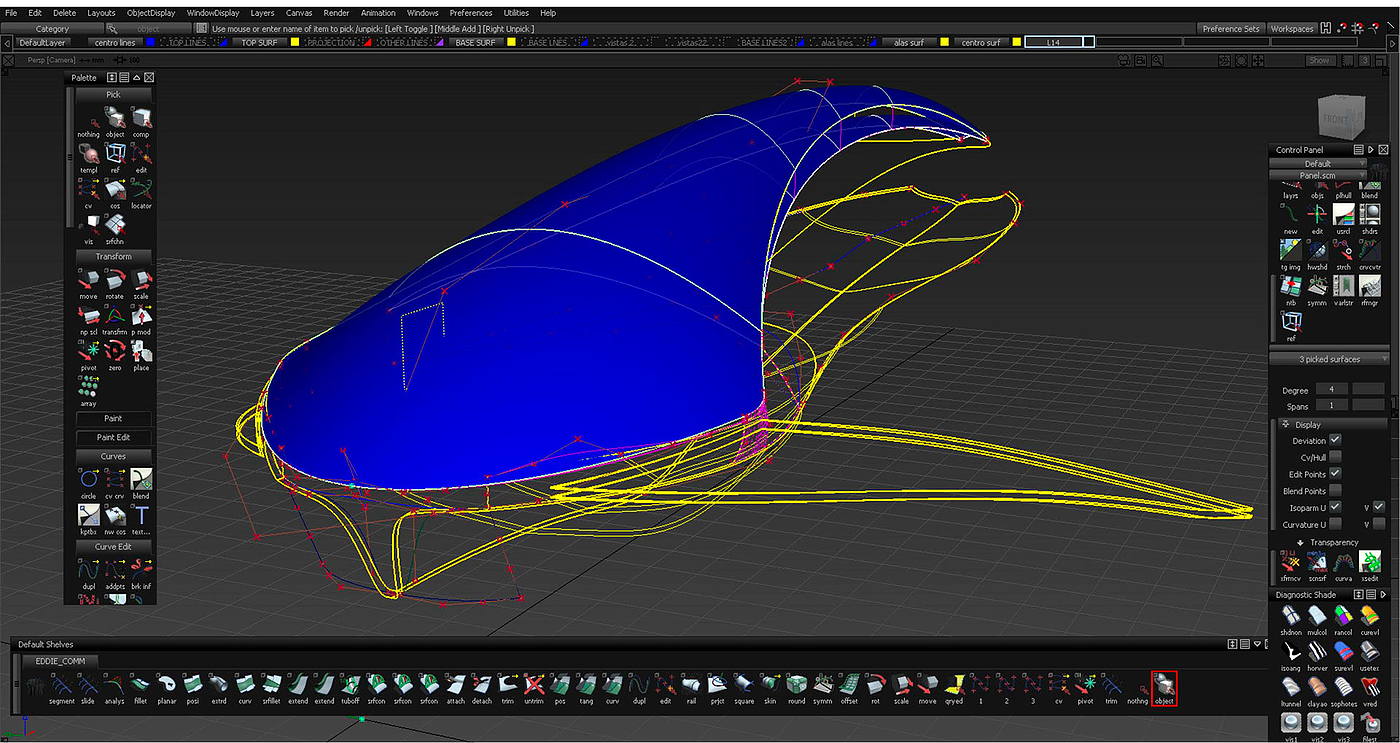
Task: Select the untrim tool on the shelf
Action: click(x=534, y=685)
